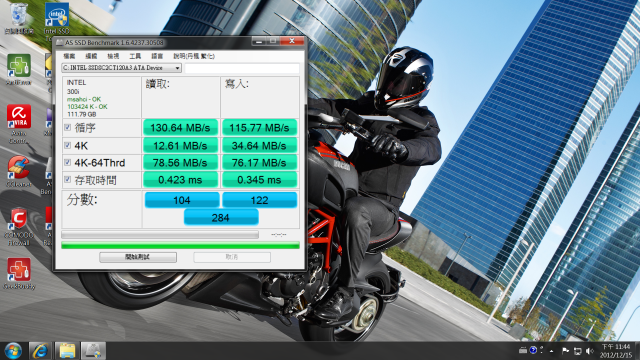The image size is (640, 360).
Task: Open the COMODO Firewall desktop shortcut
Action: pyautogui.click(x=18, y=227)
